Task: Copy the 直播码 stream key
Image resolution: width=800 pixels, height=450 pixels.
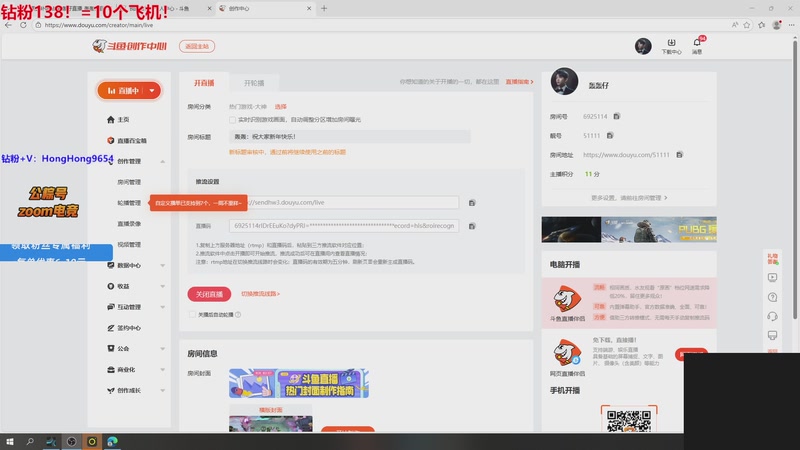Action: 472,226
